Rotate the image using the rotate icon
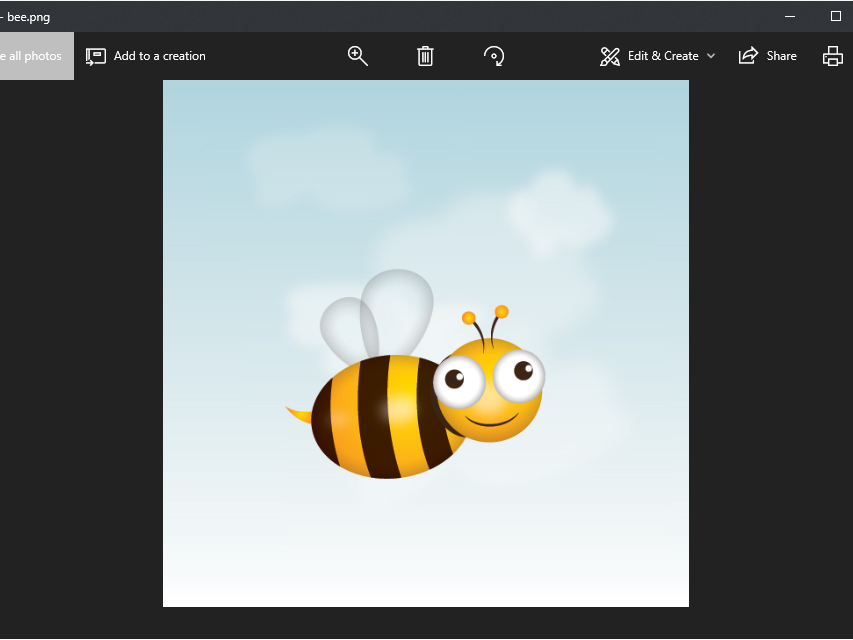The image size is (853, 640). [x=493, y=56]
